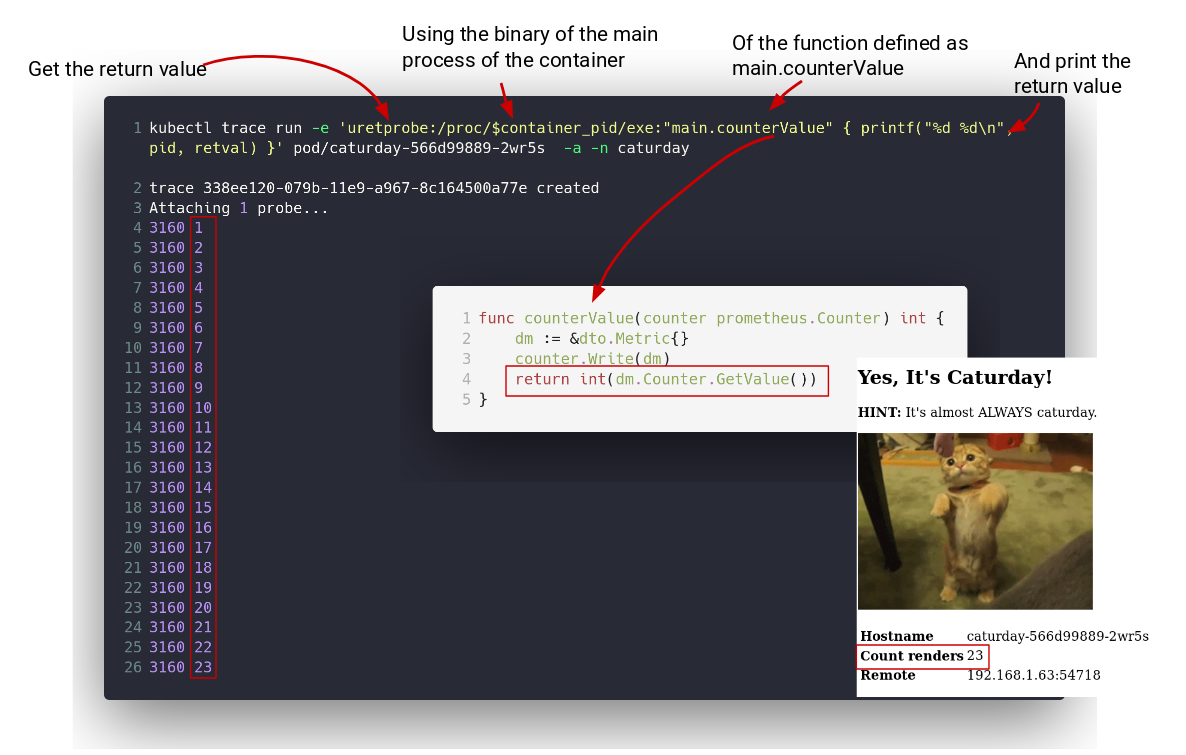The height and width of the screenshot is (755, 1186).
Task: Click the return value 10 on line 13
Action: pyautogui.click(x=203, y=408)
